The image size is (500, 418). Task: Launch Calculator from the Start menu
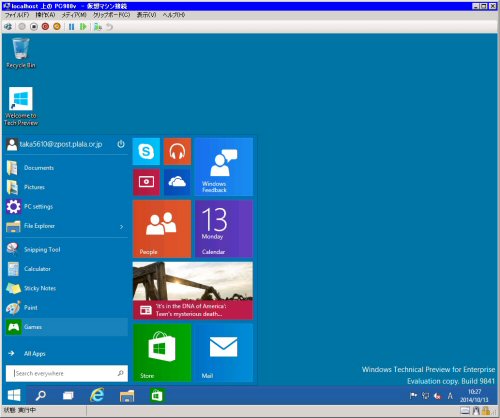pos(67,269)
